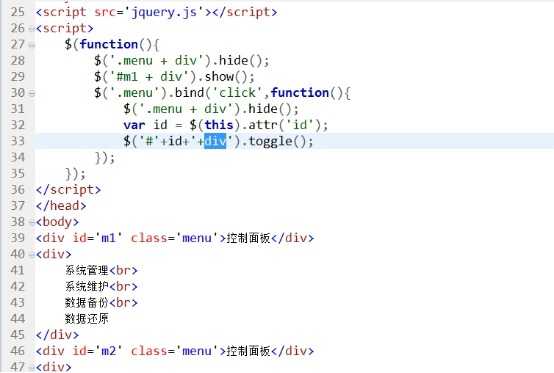This screenshot has width=554, height=373.
Task: Click the closing </head> tag on line 37
Action: pos(61,206)
